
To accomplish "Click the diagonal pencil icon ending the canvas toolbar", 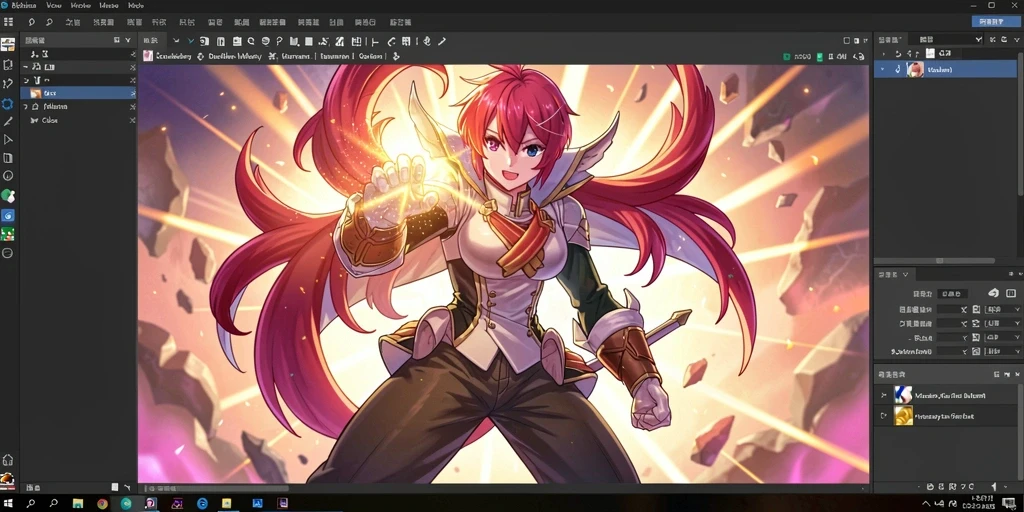I will (x=441, y=41).
